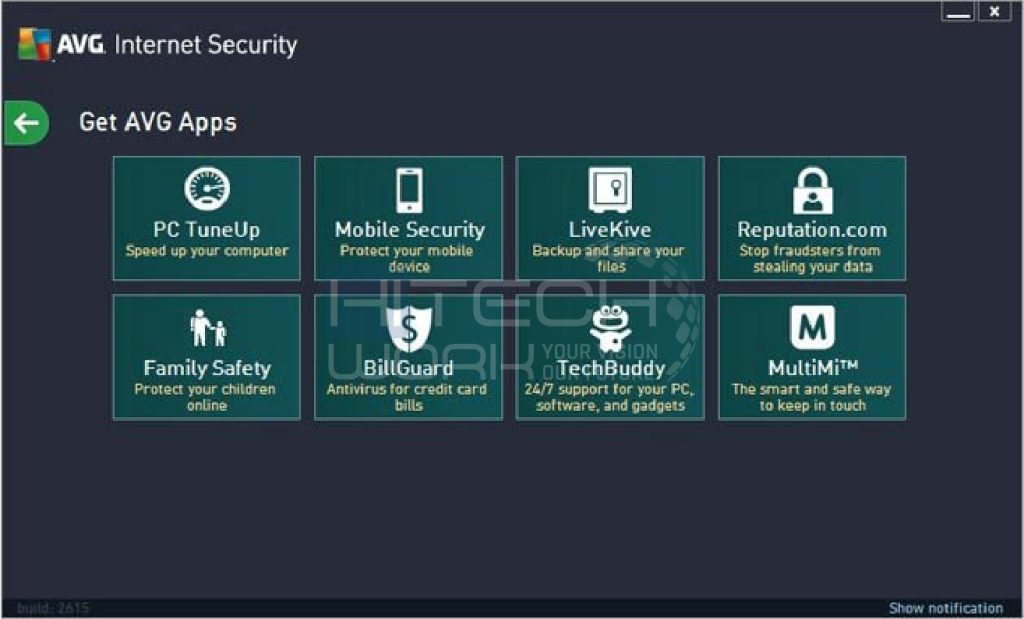Click the 'Internet Security' product title
Screen dimensions: 1024x619
tap(206, 44)
